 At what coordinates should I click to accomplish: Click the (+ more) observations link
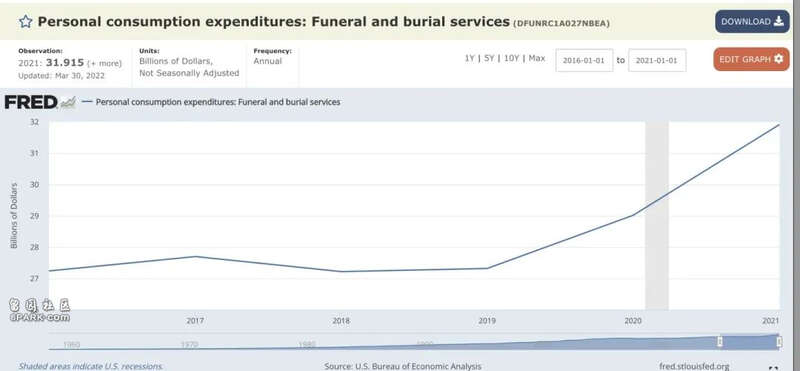[104, 64]
